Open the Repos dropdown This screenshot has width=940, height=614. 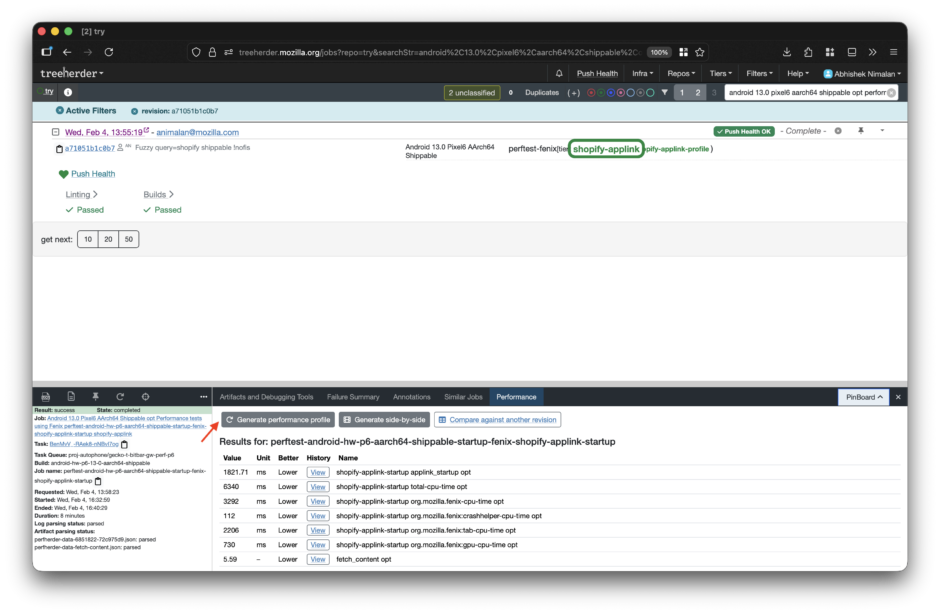click(x=680, y=72)
